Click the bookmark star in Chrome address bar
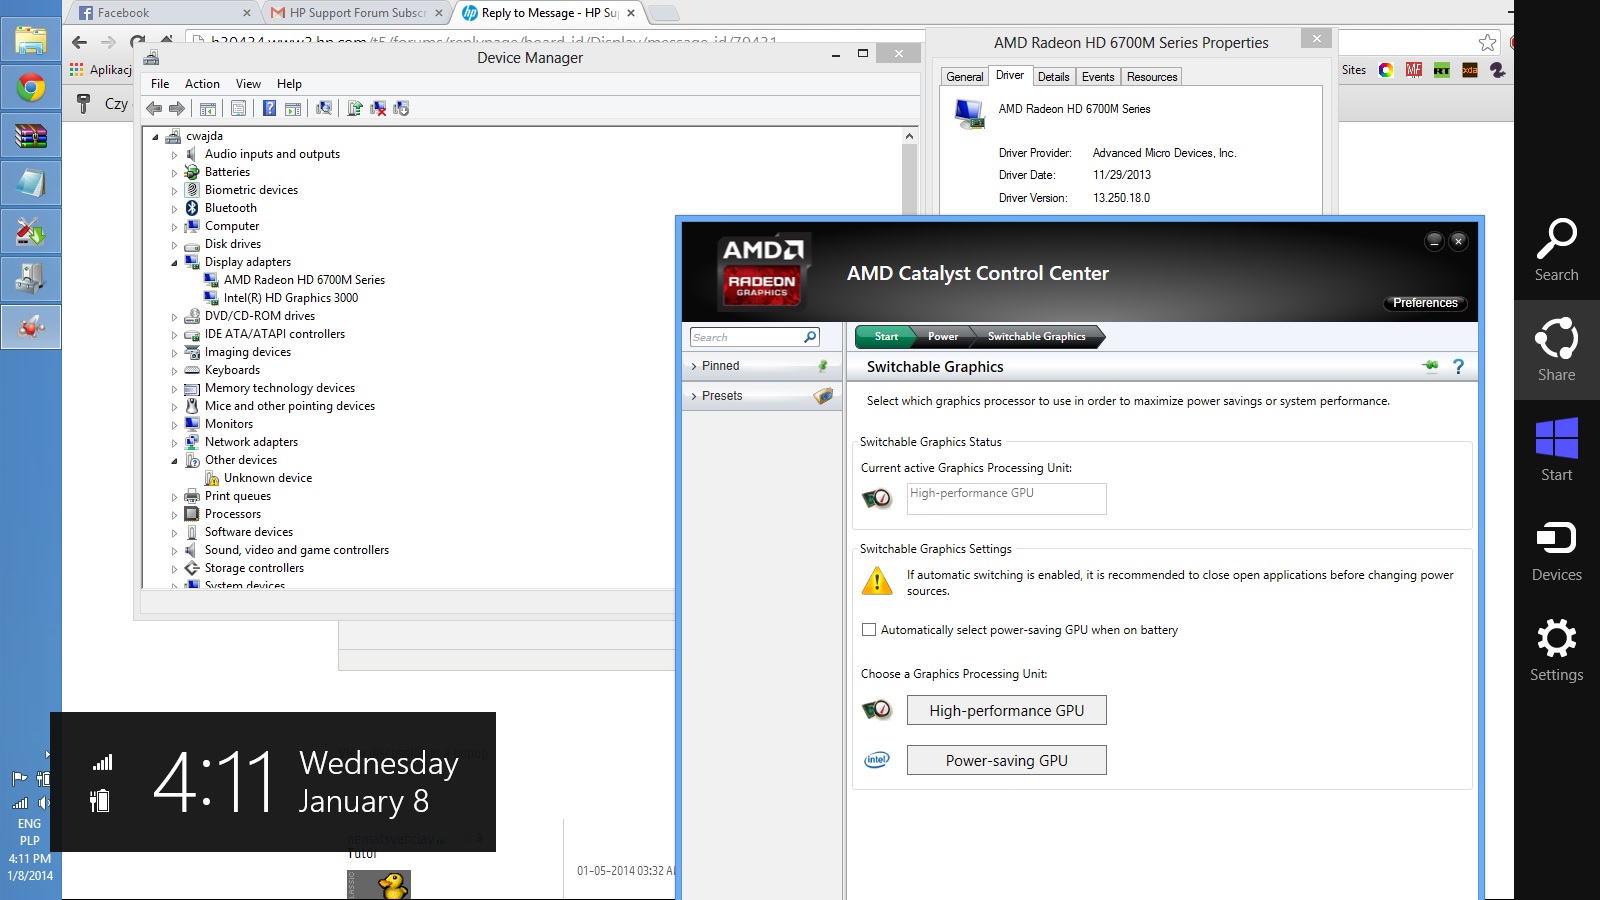 coord(1487,42)
